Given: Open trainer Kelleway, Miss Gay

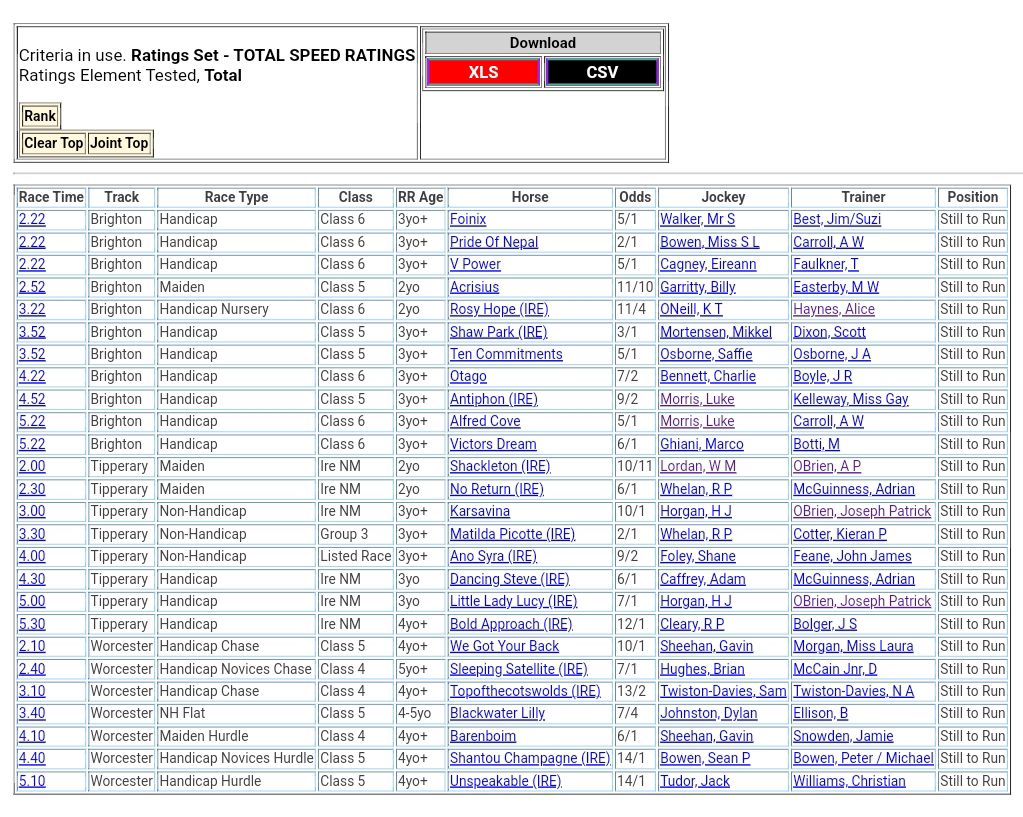Looking at the screenshot, I should tap(851, 399).
